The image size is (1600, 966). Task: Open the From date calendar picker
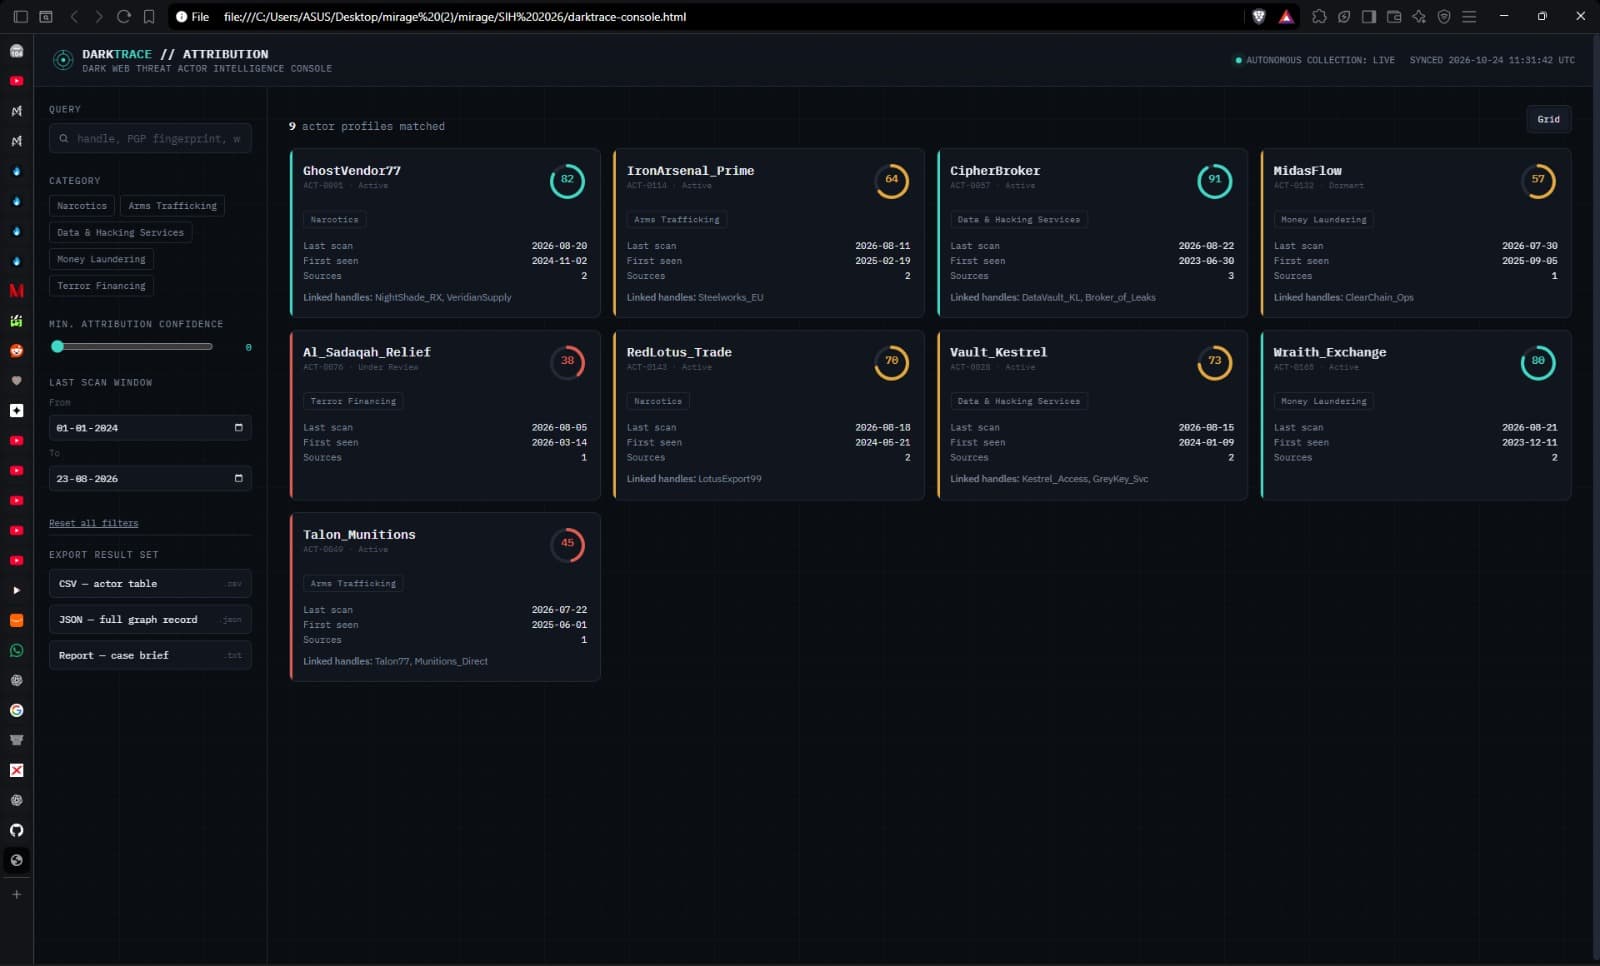tap(238, 427)
